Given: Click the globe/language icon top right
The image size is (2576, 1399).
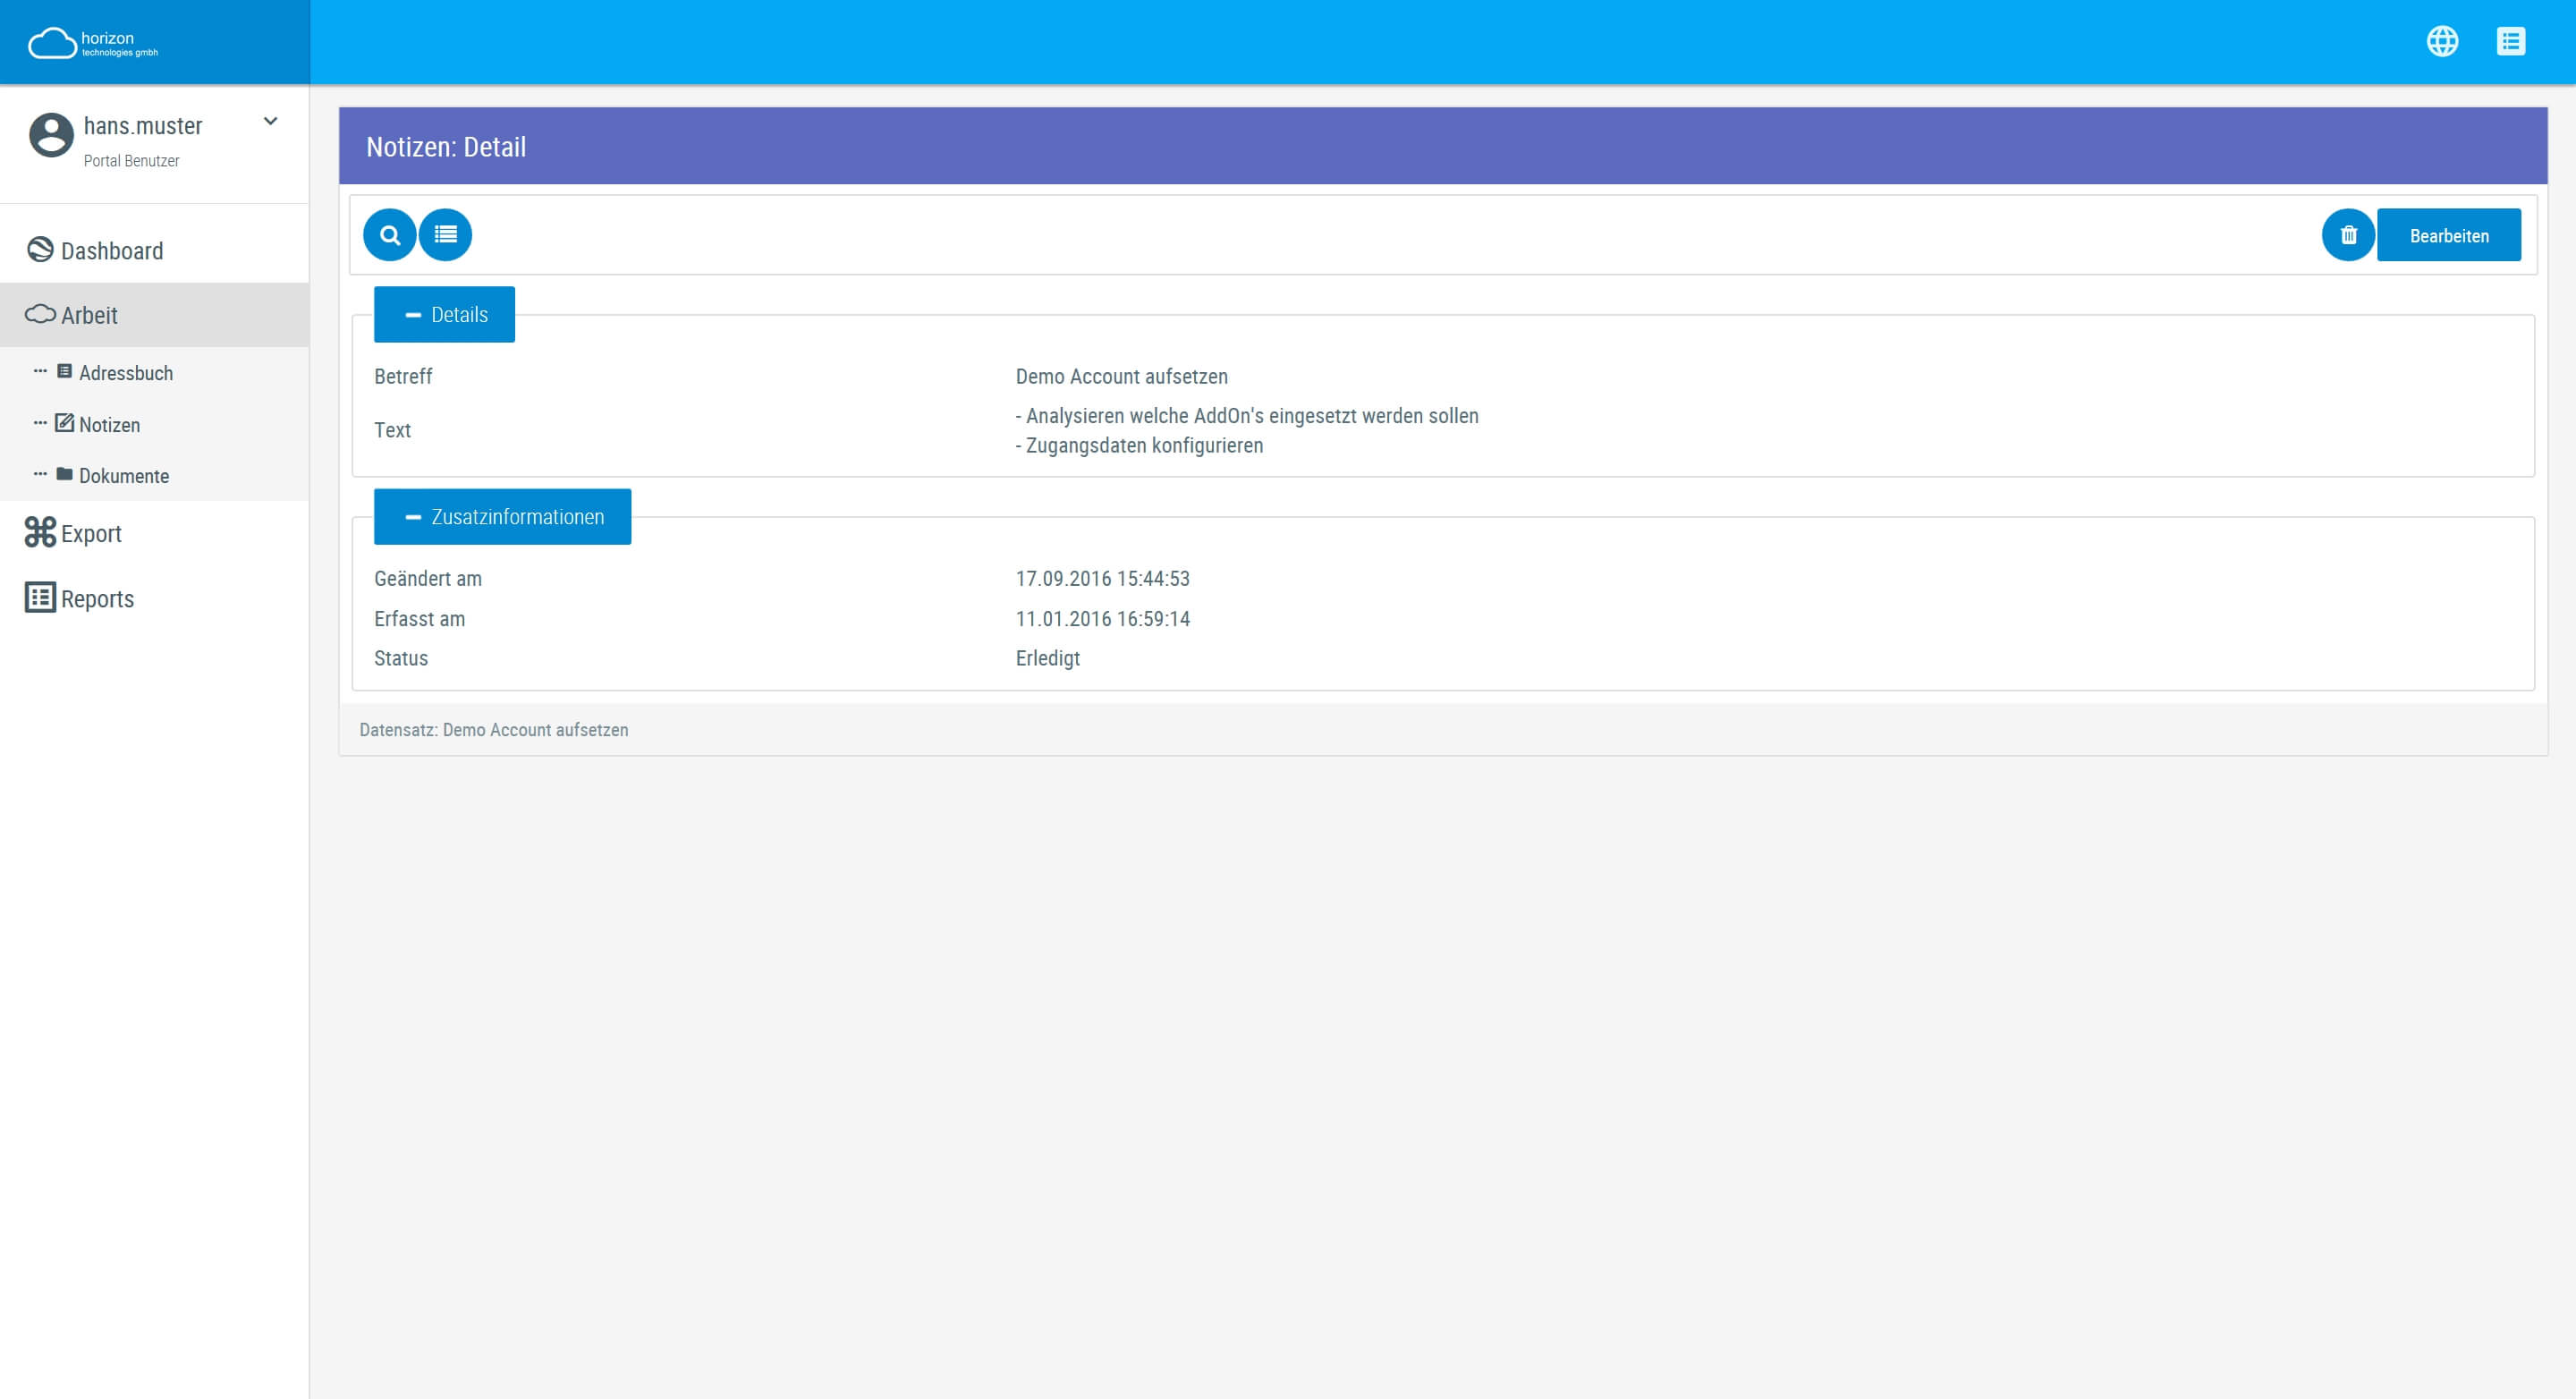Looking at the screenshot, I should [2444, 39].
